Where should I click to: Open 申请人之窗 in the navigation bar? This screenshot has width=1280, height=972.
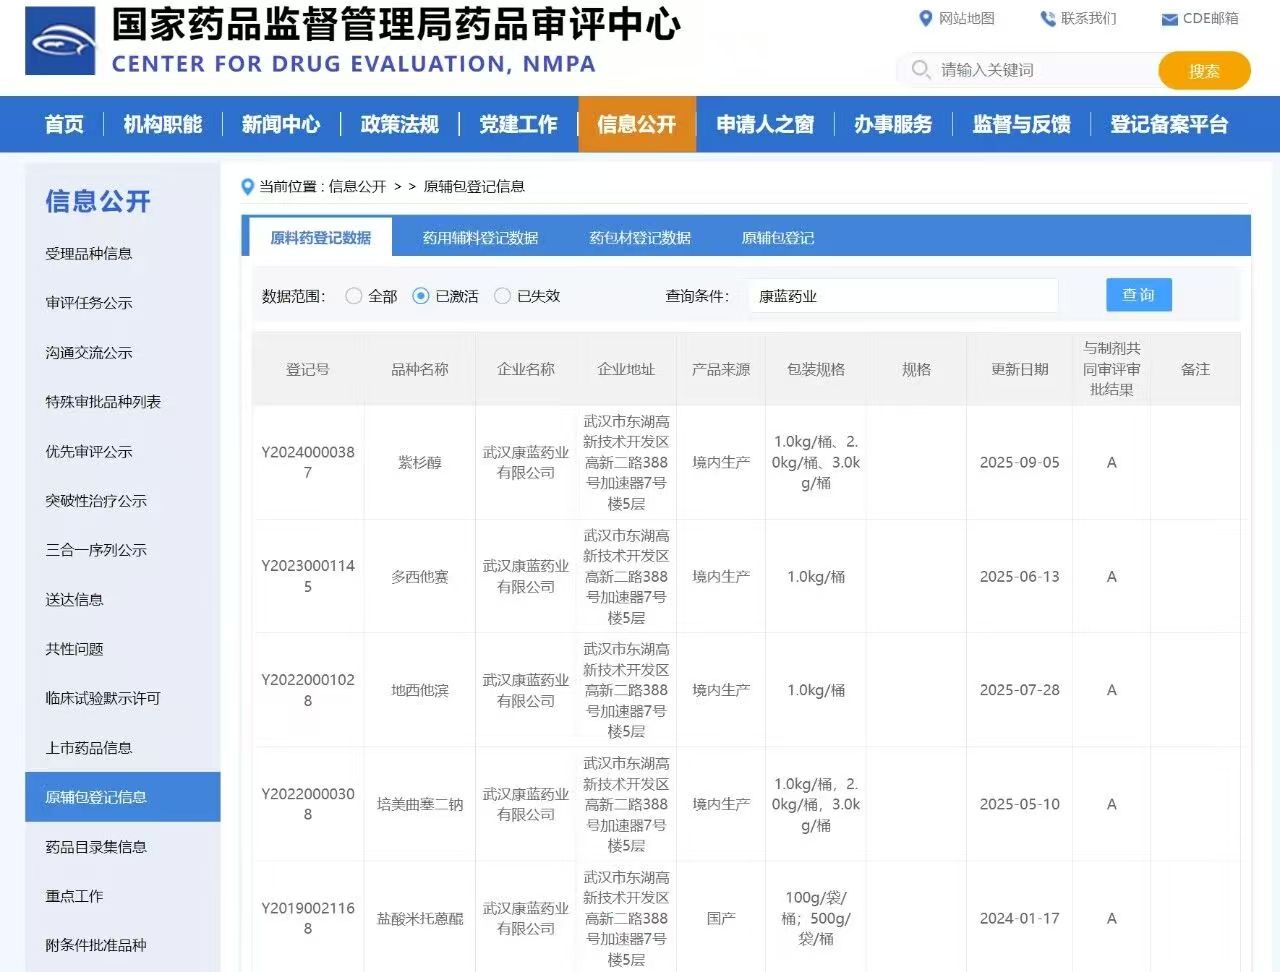[765, 125]
